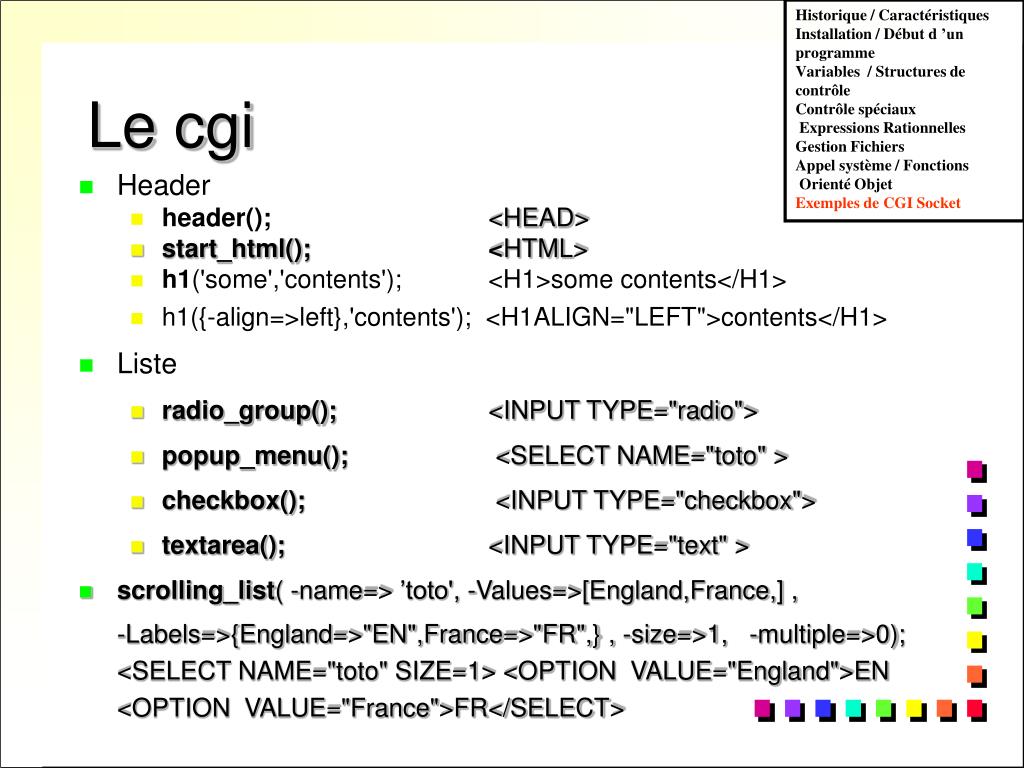Viewport: 1024px width, 768px height.
Task: Click the "Liste" top-level bullet text
Action: point(147,364)
